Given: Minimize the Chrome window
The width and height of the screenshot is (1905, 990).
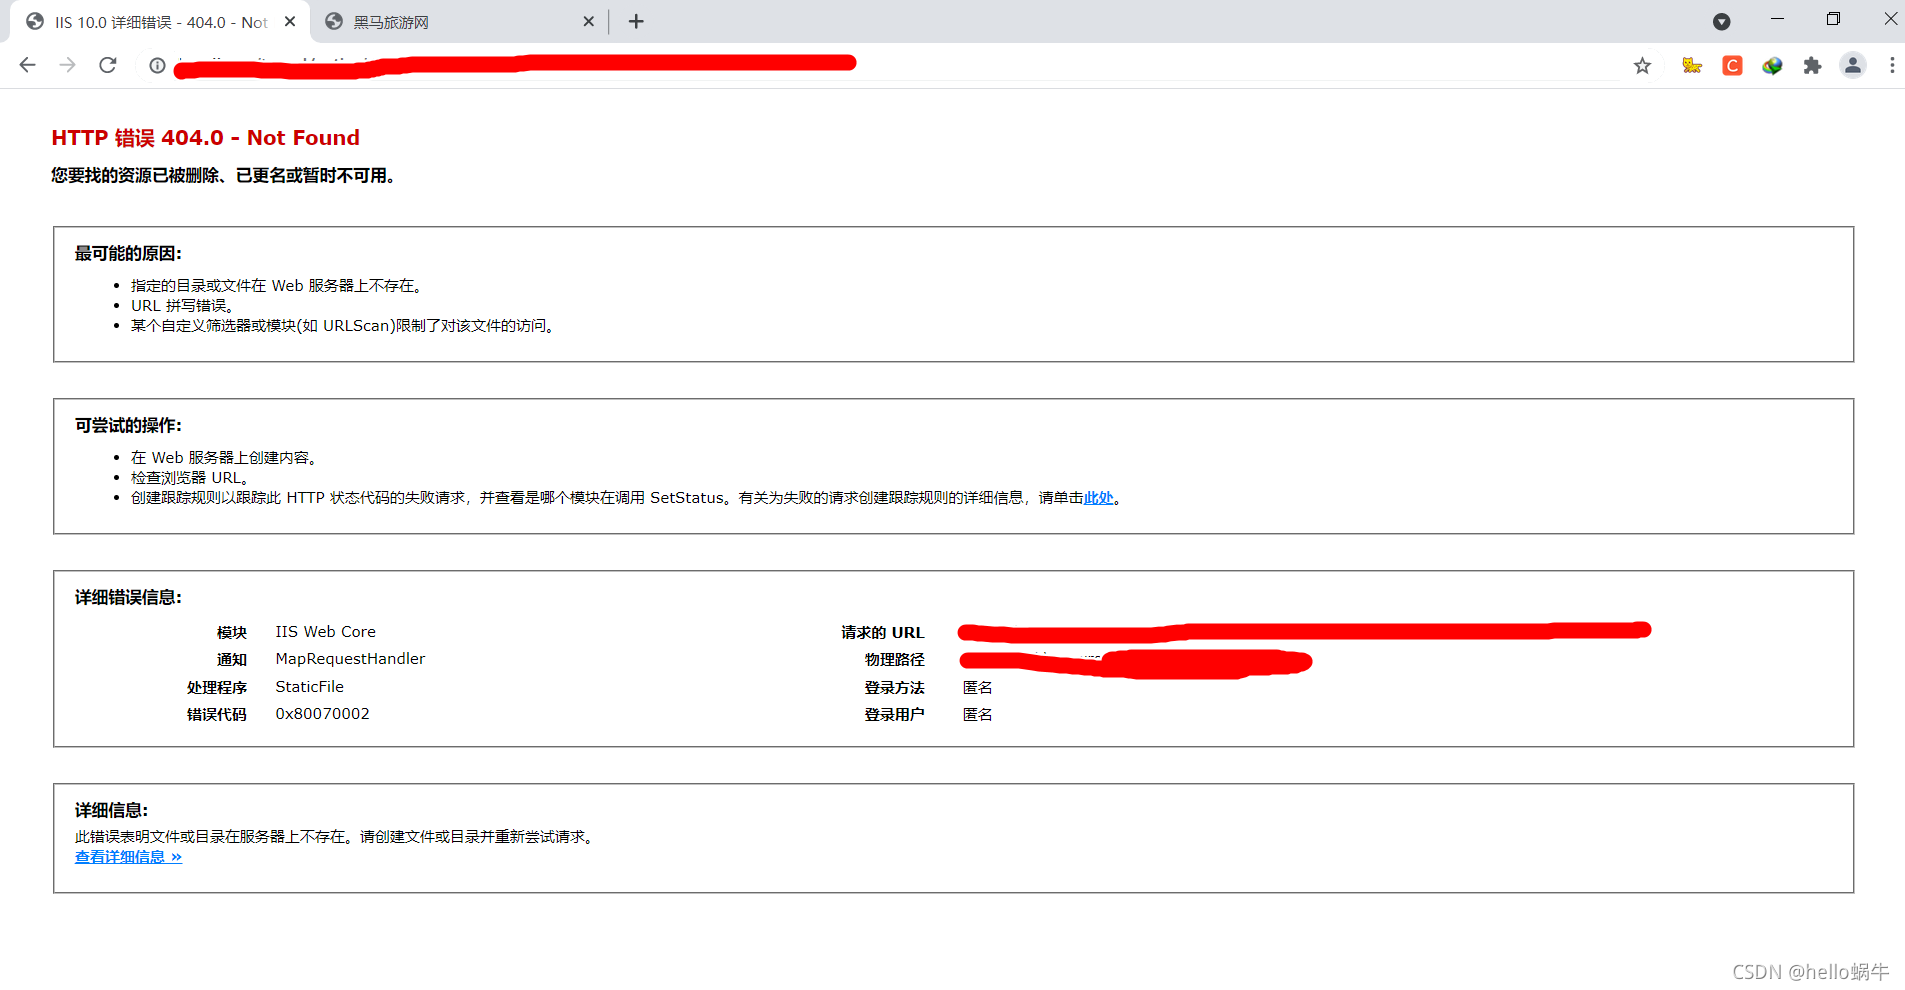Looking at the screenshot, I should pos(1777,19).
